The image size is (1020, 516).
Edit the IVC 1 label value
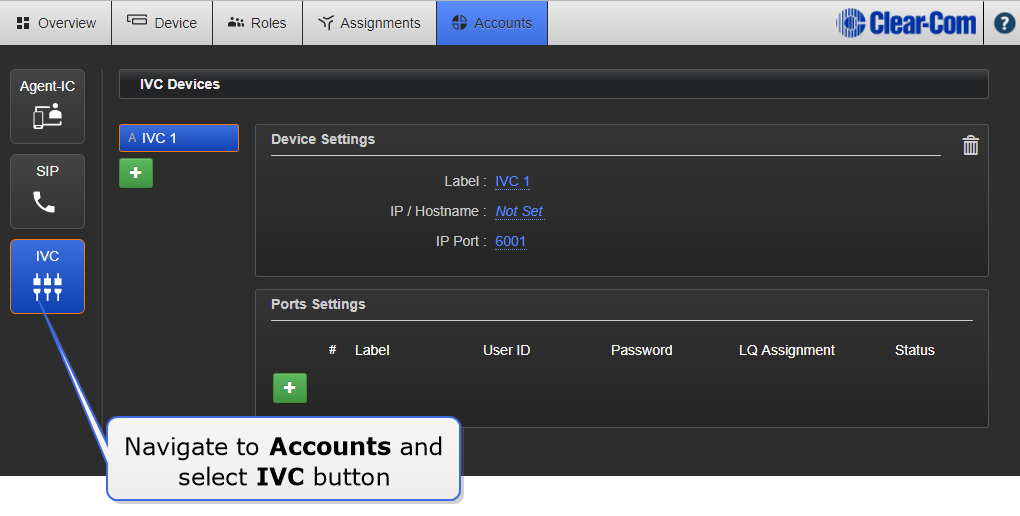click(512, 181)
